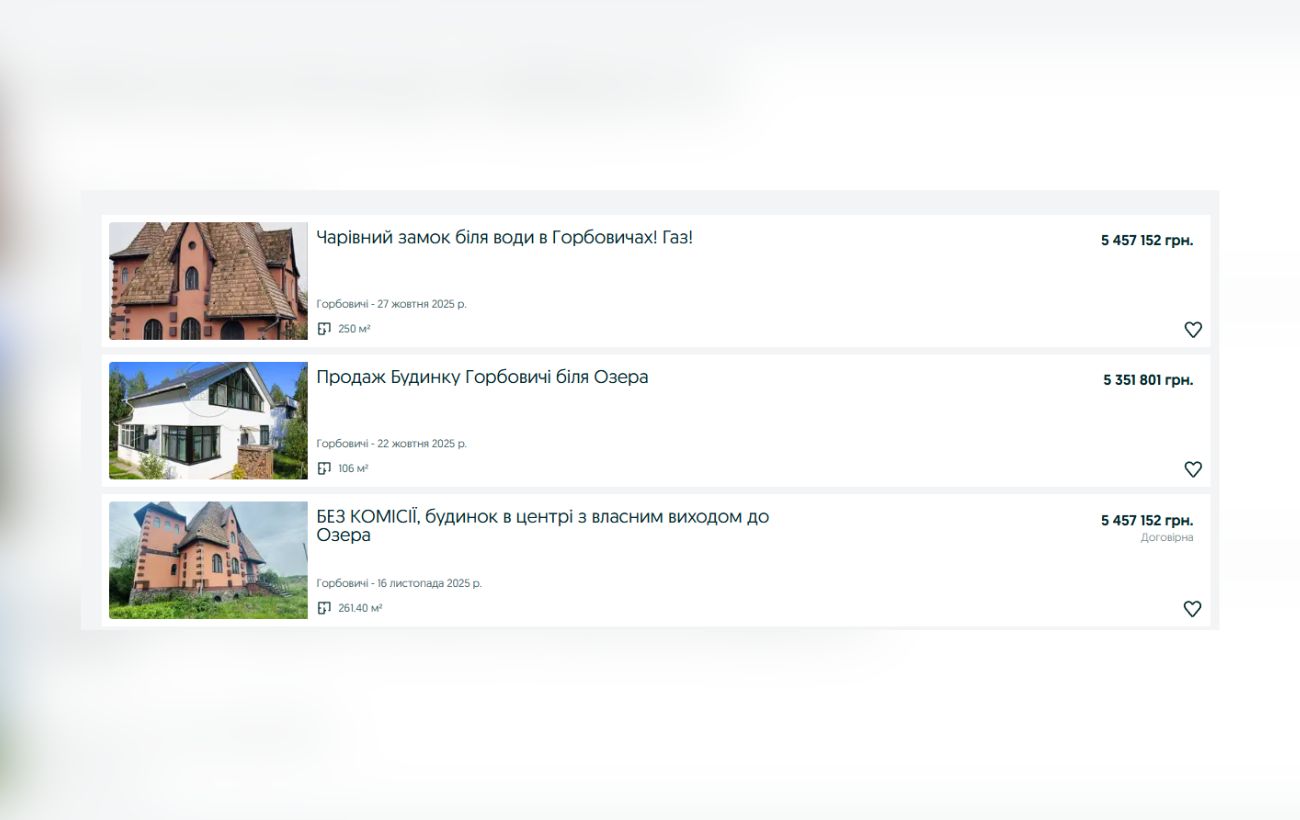
Task: Click the 5 351 801 грн. price
Action: (x=1147, y=380)
